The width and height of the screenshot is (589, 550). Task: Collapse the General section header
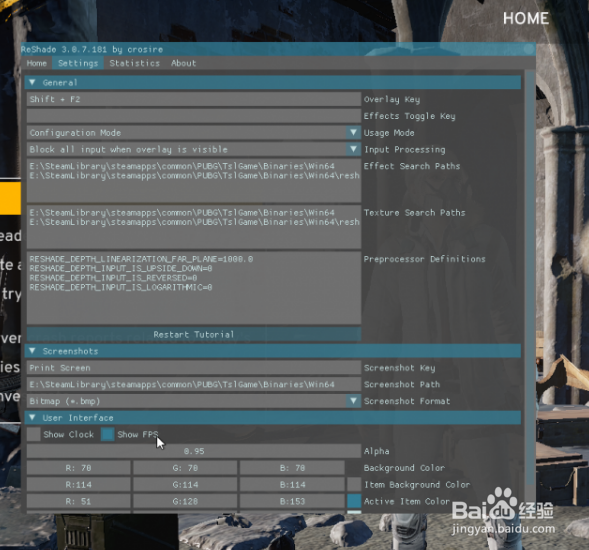point(273,83)
